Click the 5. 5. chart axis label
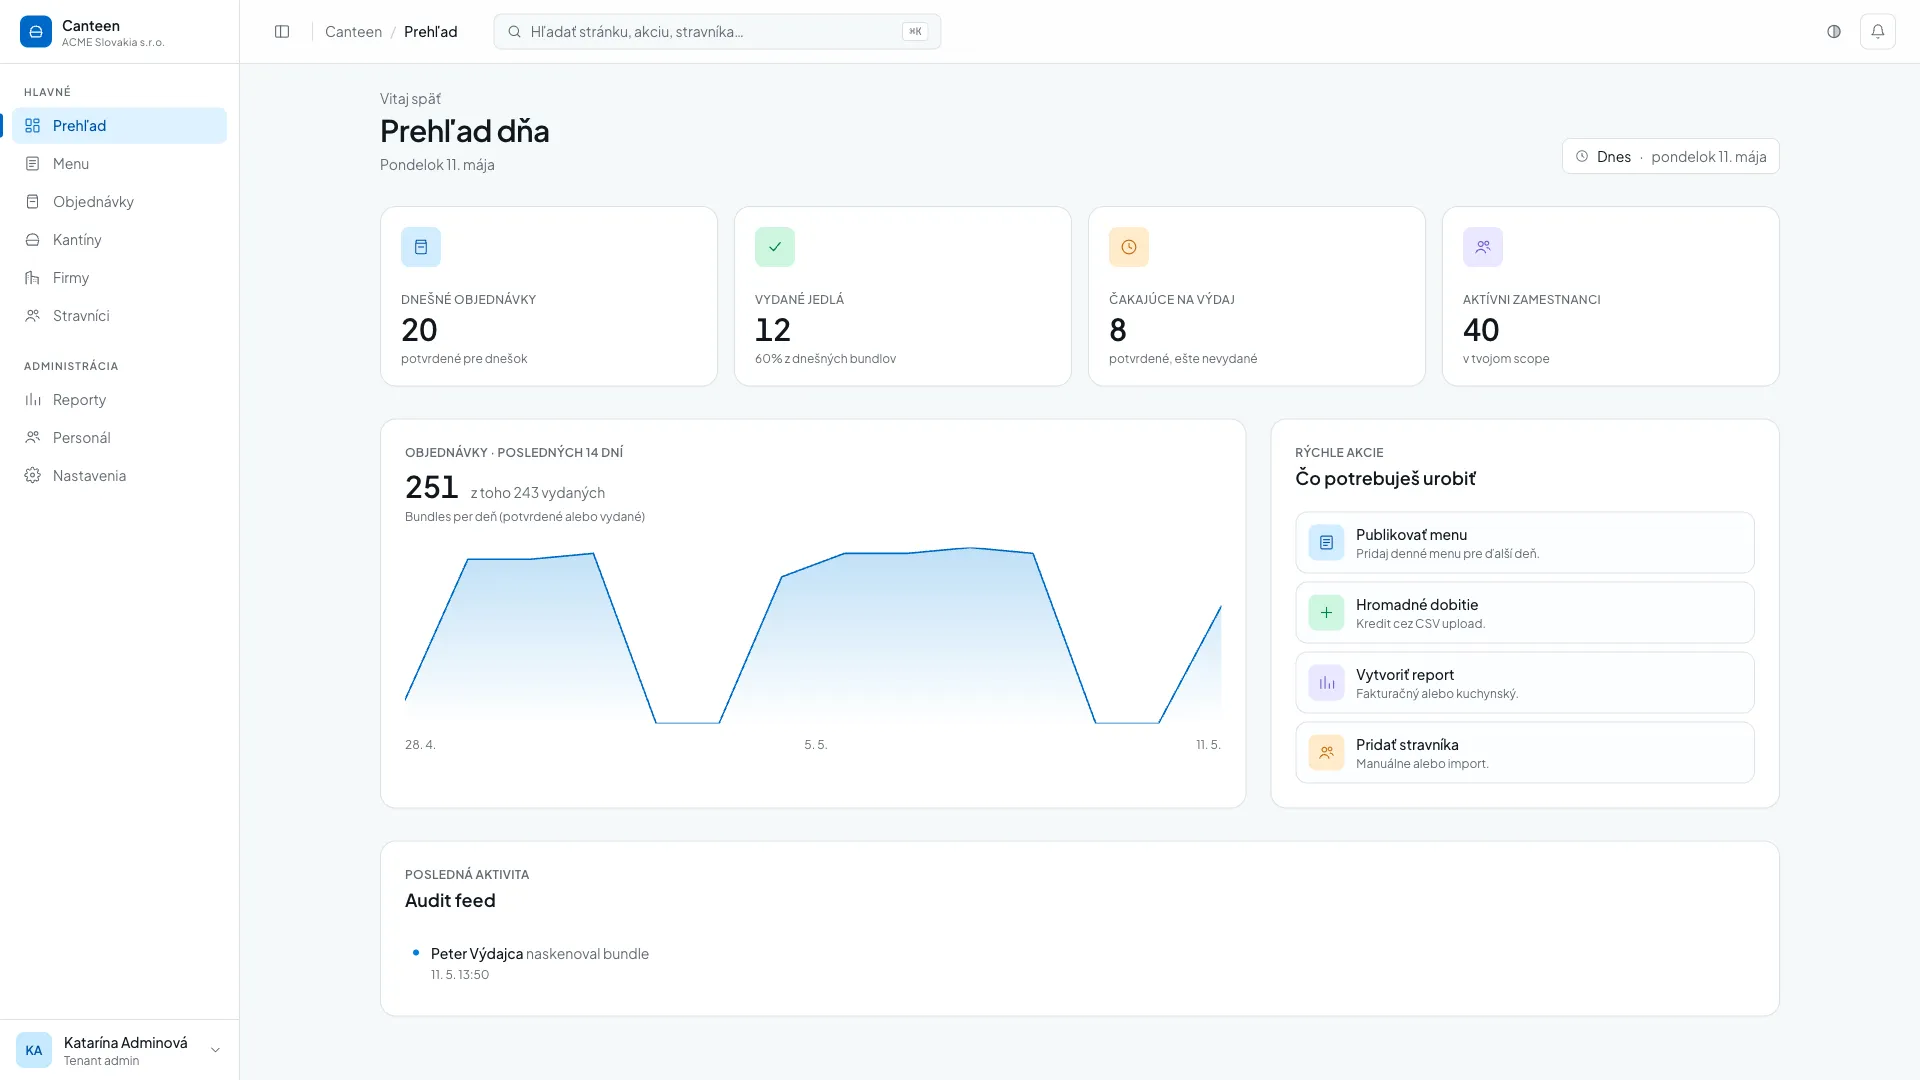Screen dimensions: 1920x1080 816,745
